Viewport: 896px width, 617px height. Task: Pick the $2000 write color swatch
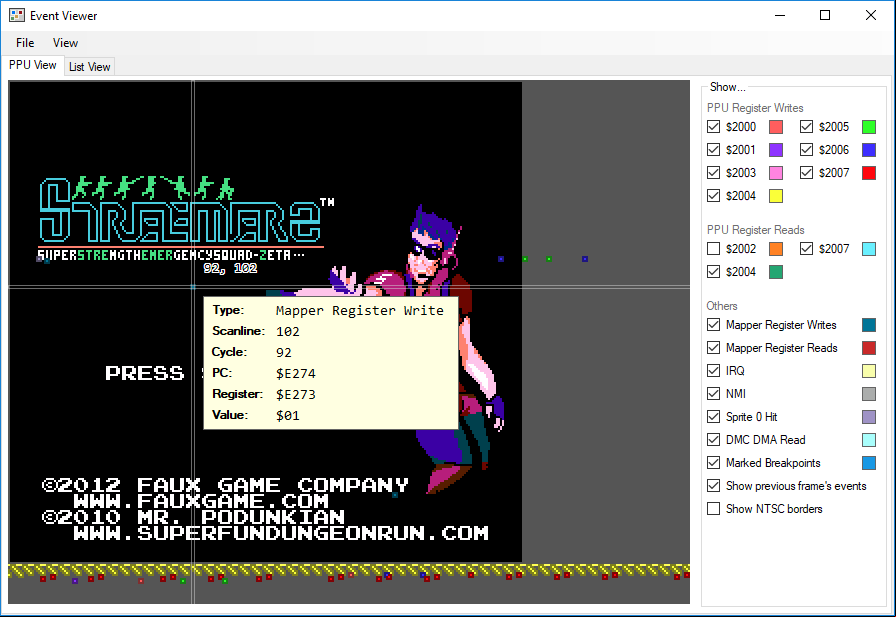click(x=776, y=127)
